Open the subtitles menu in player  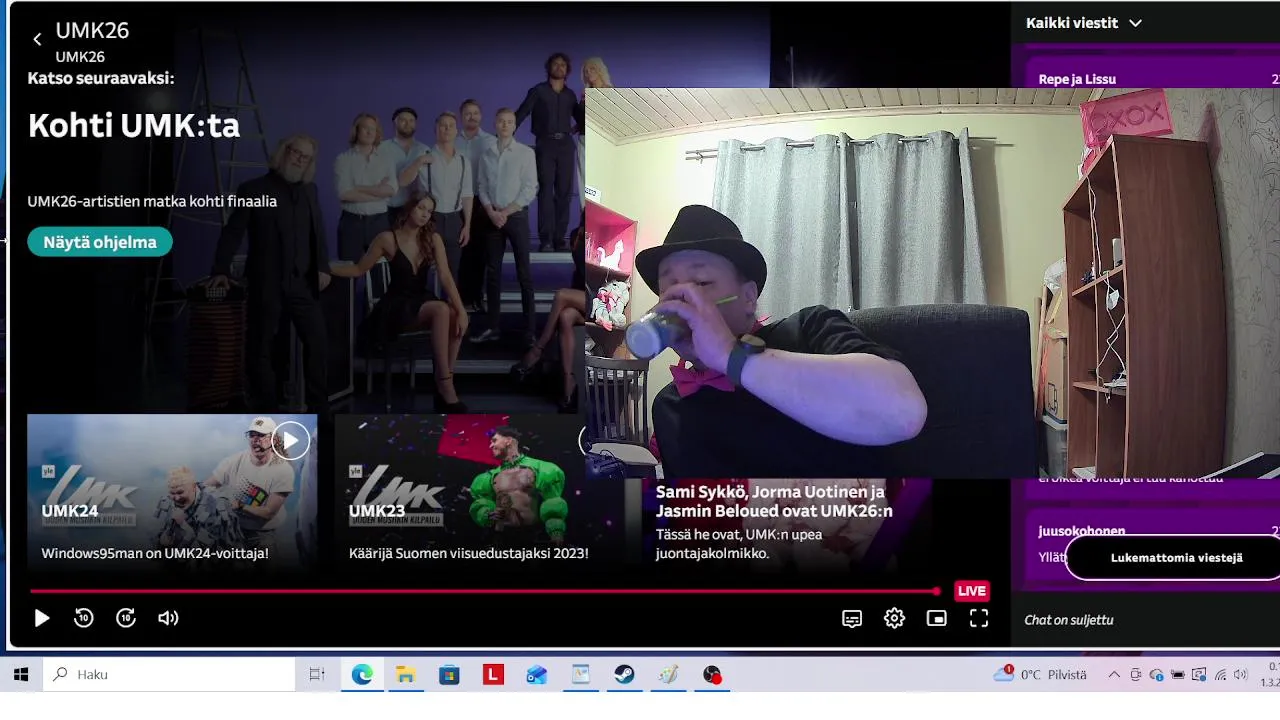[852, 619]
